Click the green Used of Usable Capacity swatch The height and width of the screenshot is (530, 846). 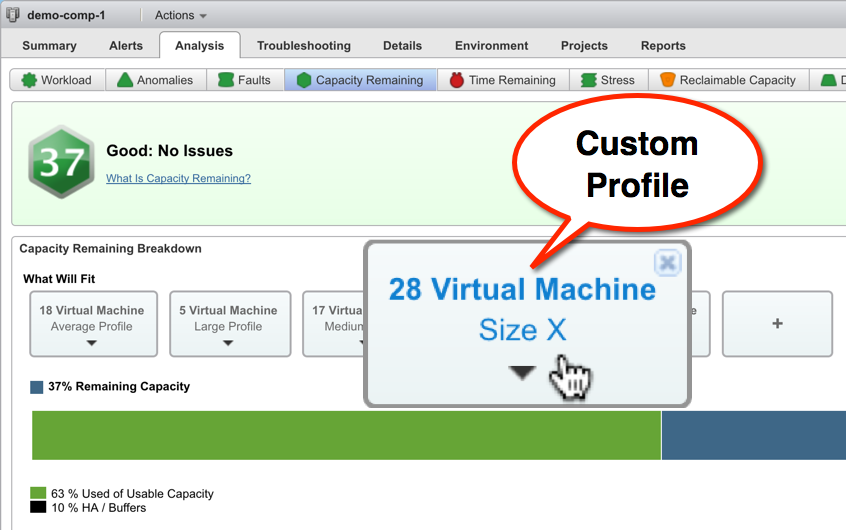(38, 493)
